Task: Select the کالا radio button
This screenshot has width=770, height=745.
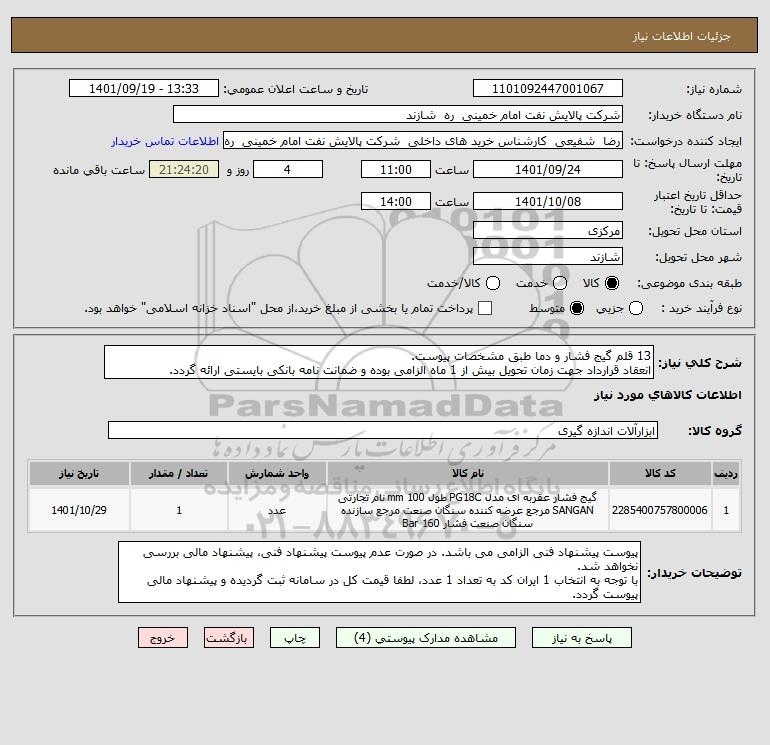Action: click(x=612, y=283)
